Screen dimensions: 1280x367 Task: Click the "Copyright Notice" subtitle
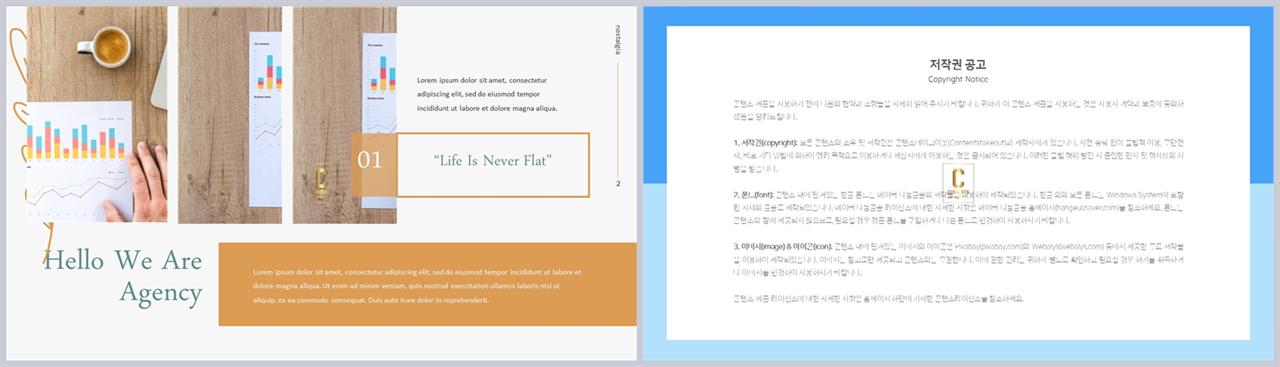958,79
